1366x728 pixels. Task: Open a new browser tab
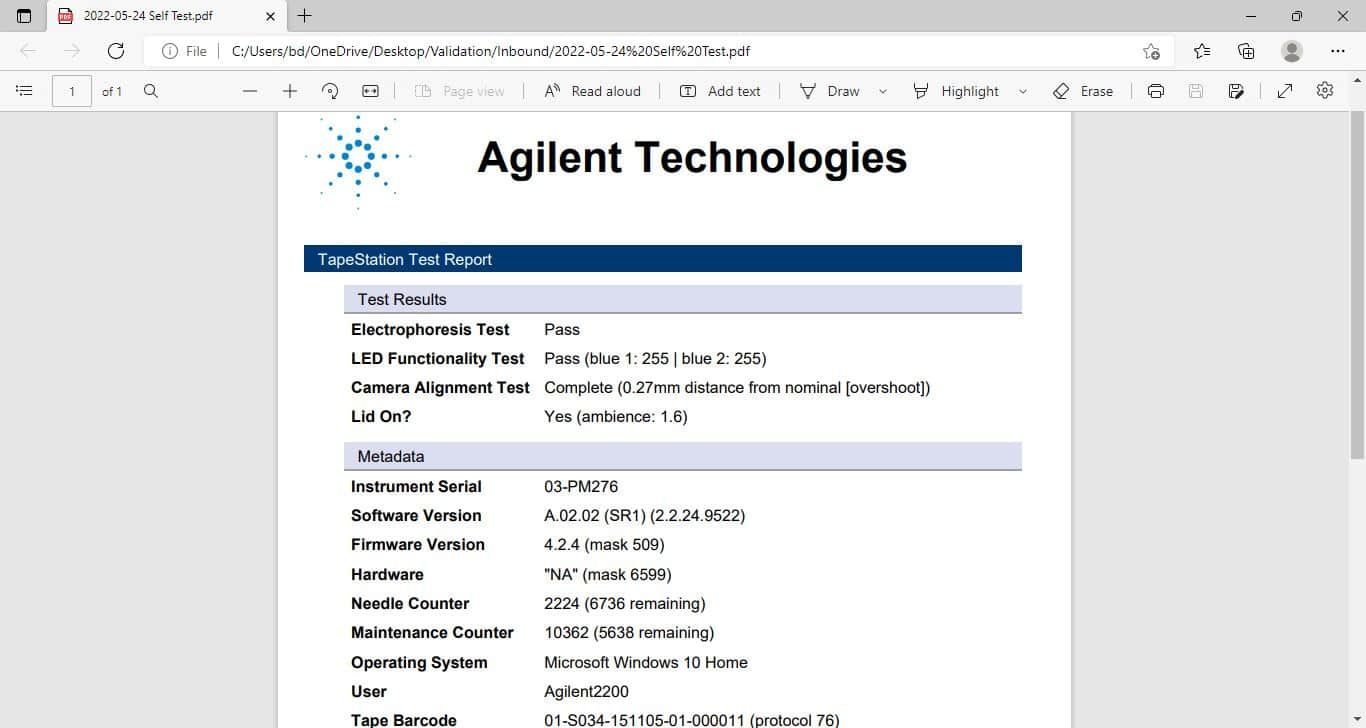tap(305, 15)
